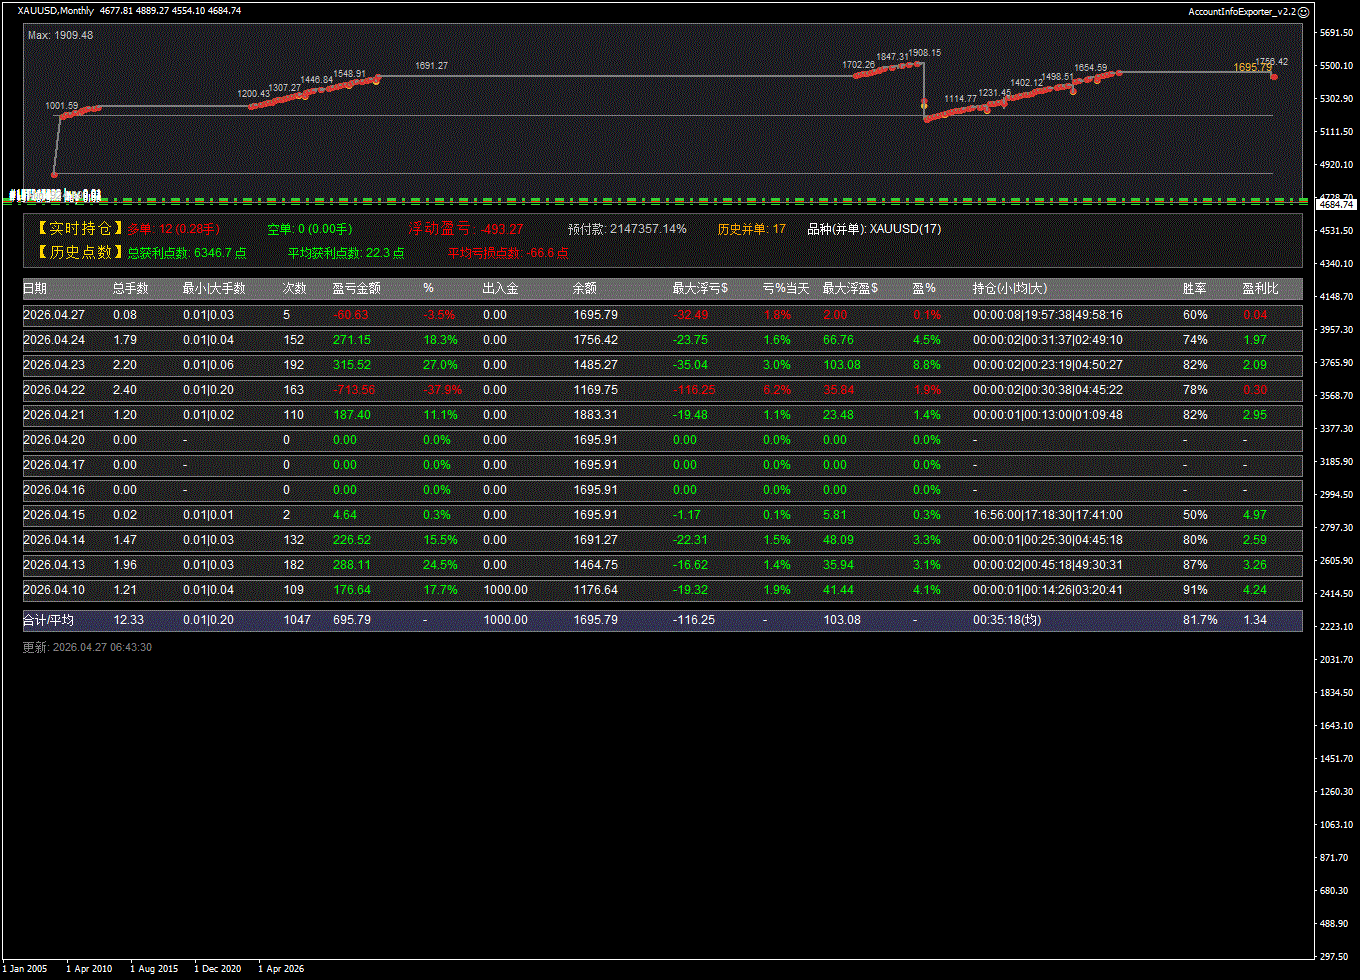Click the 日期 column header
Image resolution: width=1360 pixels, height=980 pixels.
click(35, 289)
